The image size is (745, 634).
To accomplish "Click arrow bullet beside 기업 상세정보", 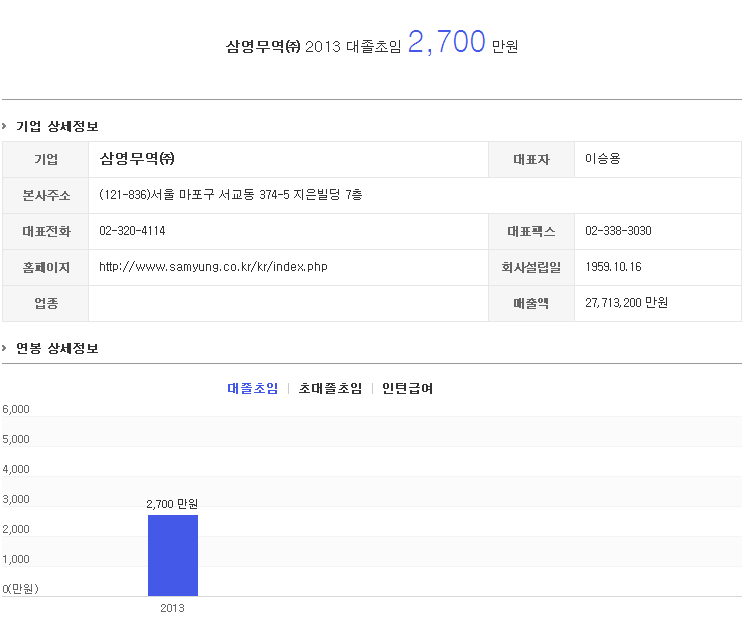I will click(x=4, y=126).
